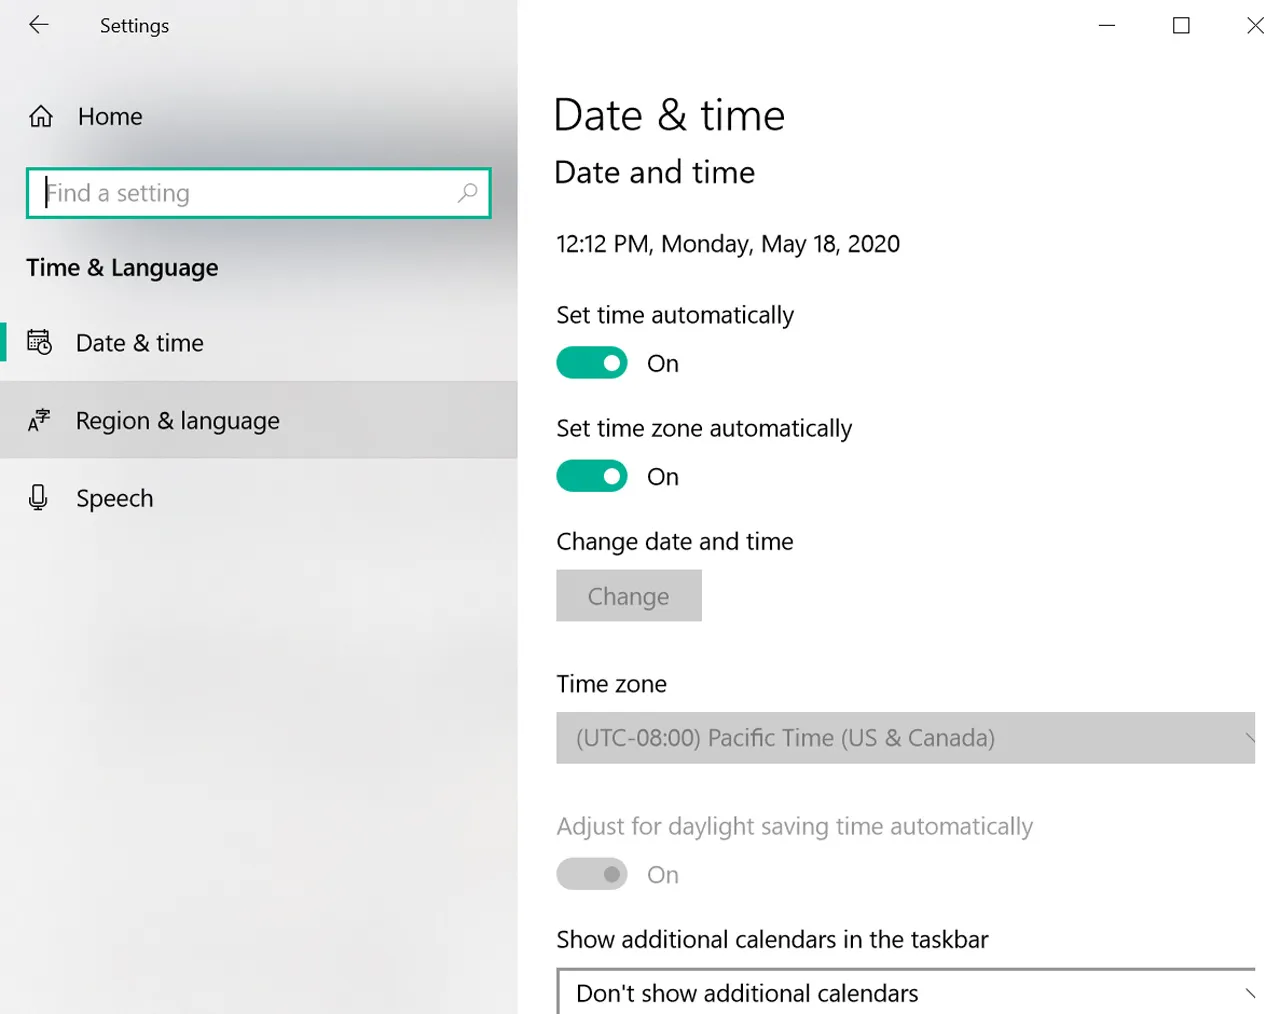Turn off Set time automatically
The image size is (1280, 1014).
click(592, 363)
